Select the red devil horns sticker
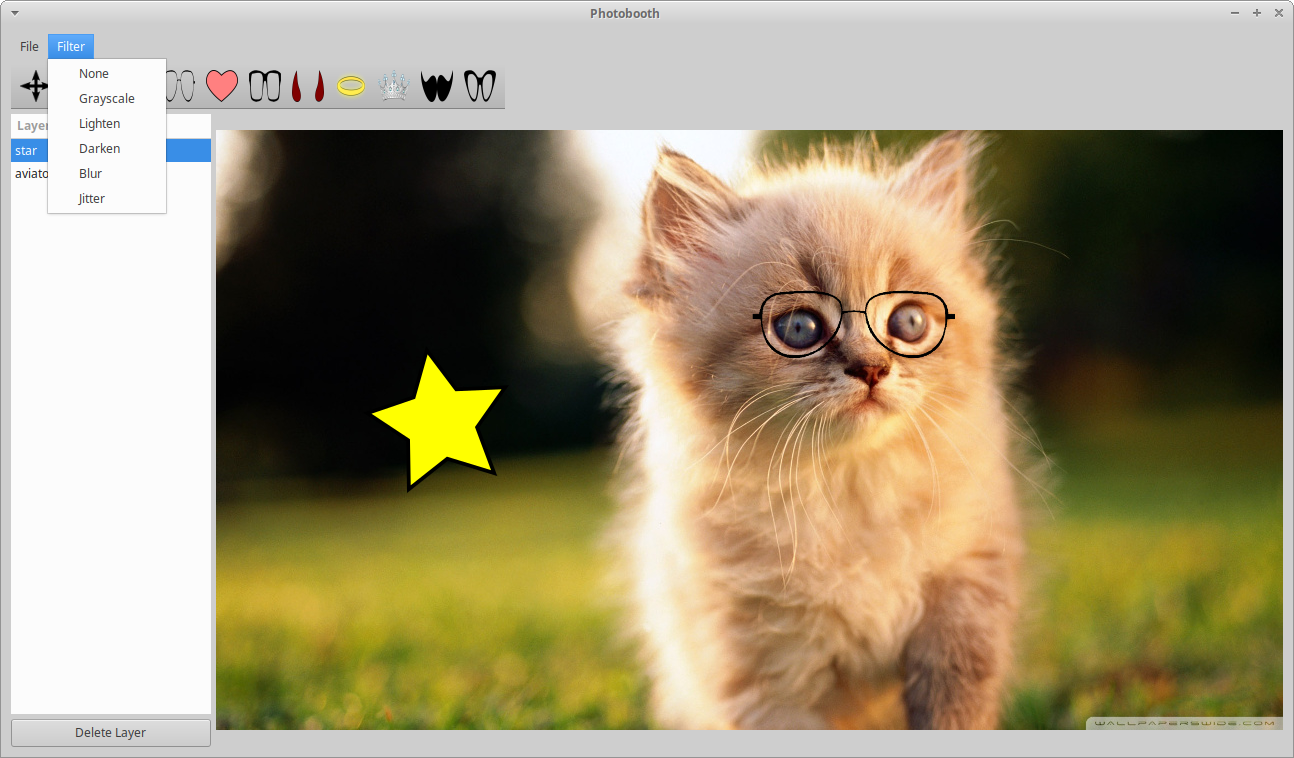 coord(308,86)
